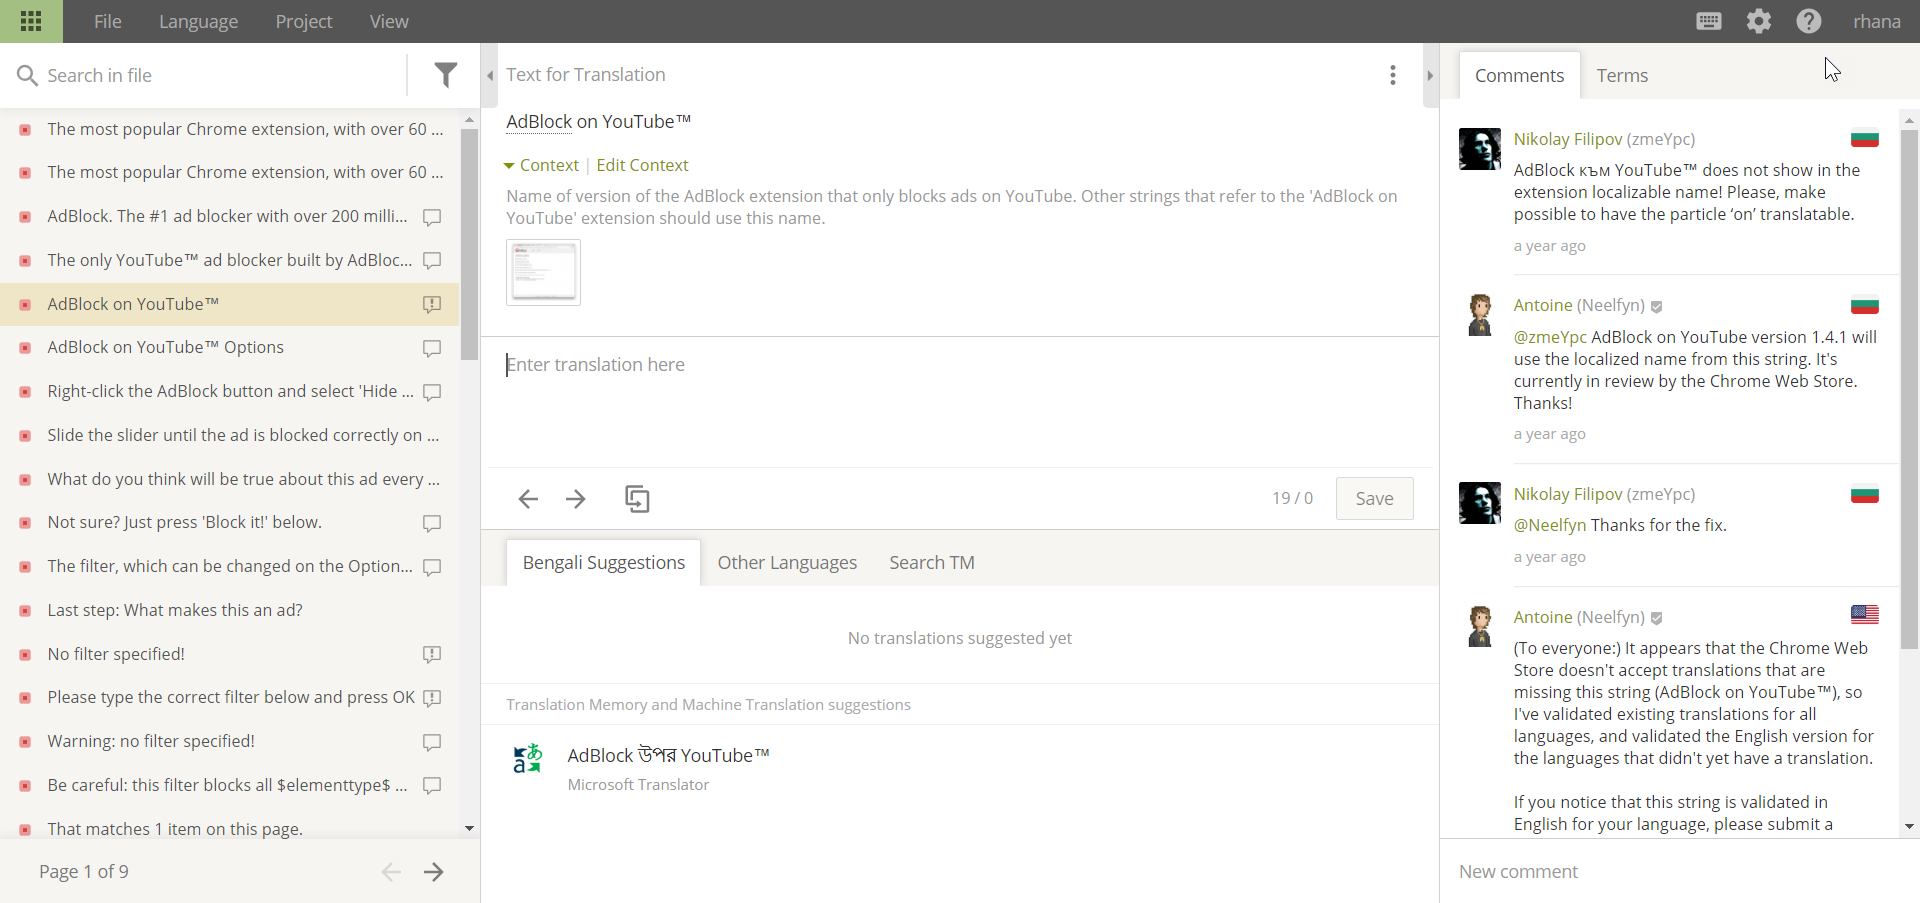Viewport: 1920px width, 903px height.
Task: Open comment icon on 'Warning: no filter specified!' row
Action: [432, 742]
